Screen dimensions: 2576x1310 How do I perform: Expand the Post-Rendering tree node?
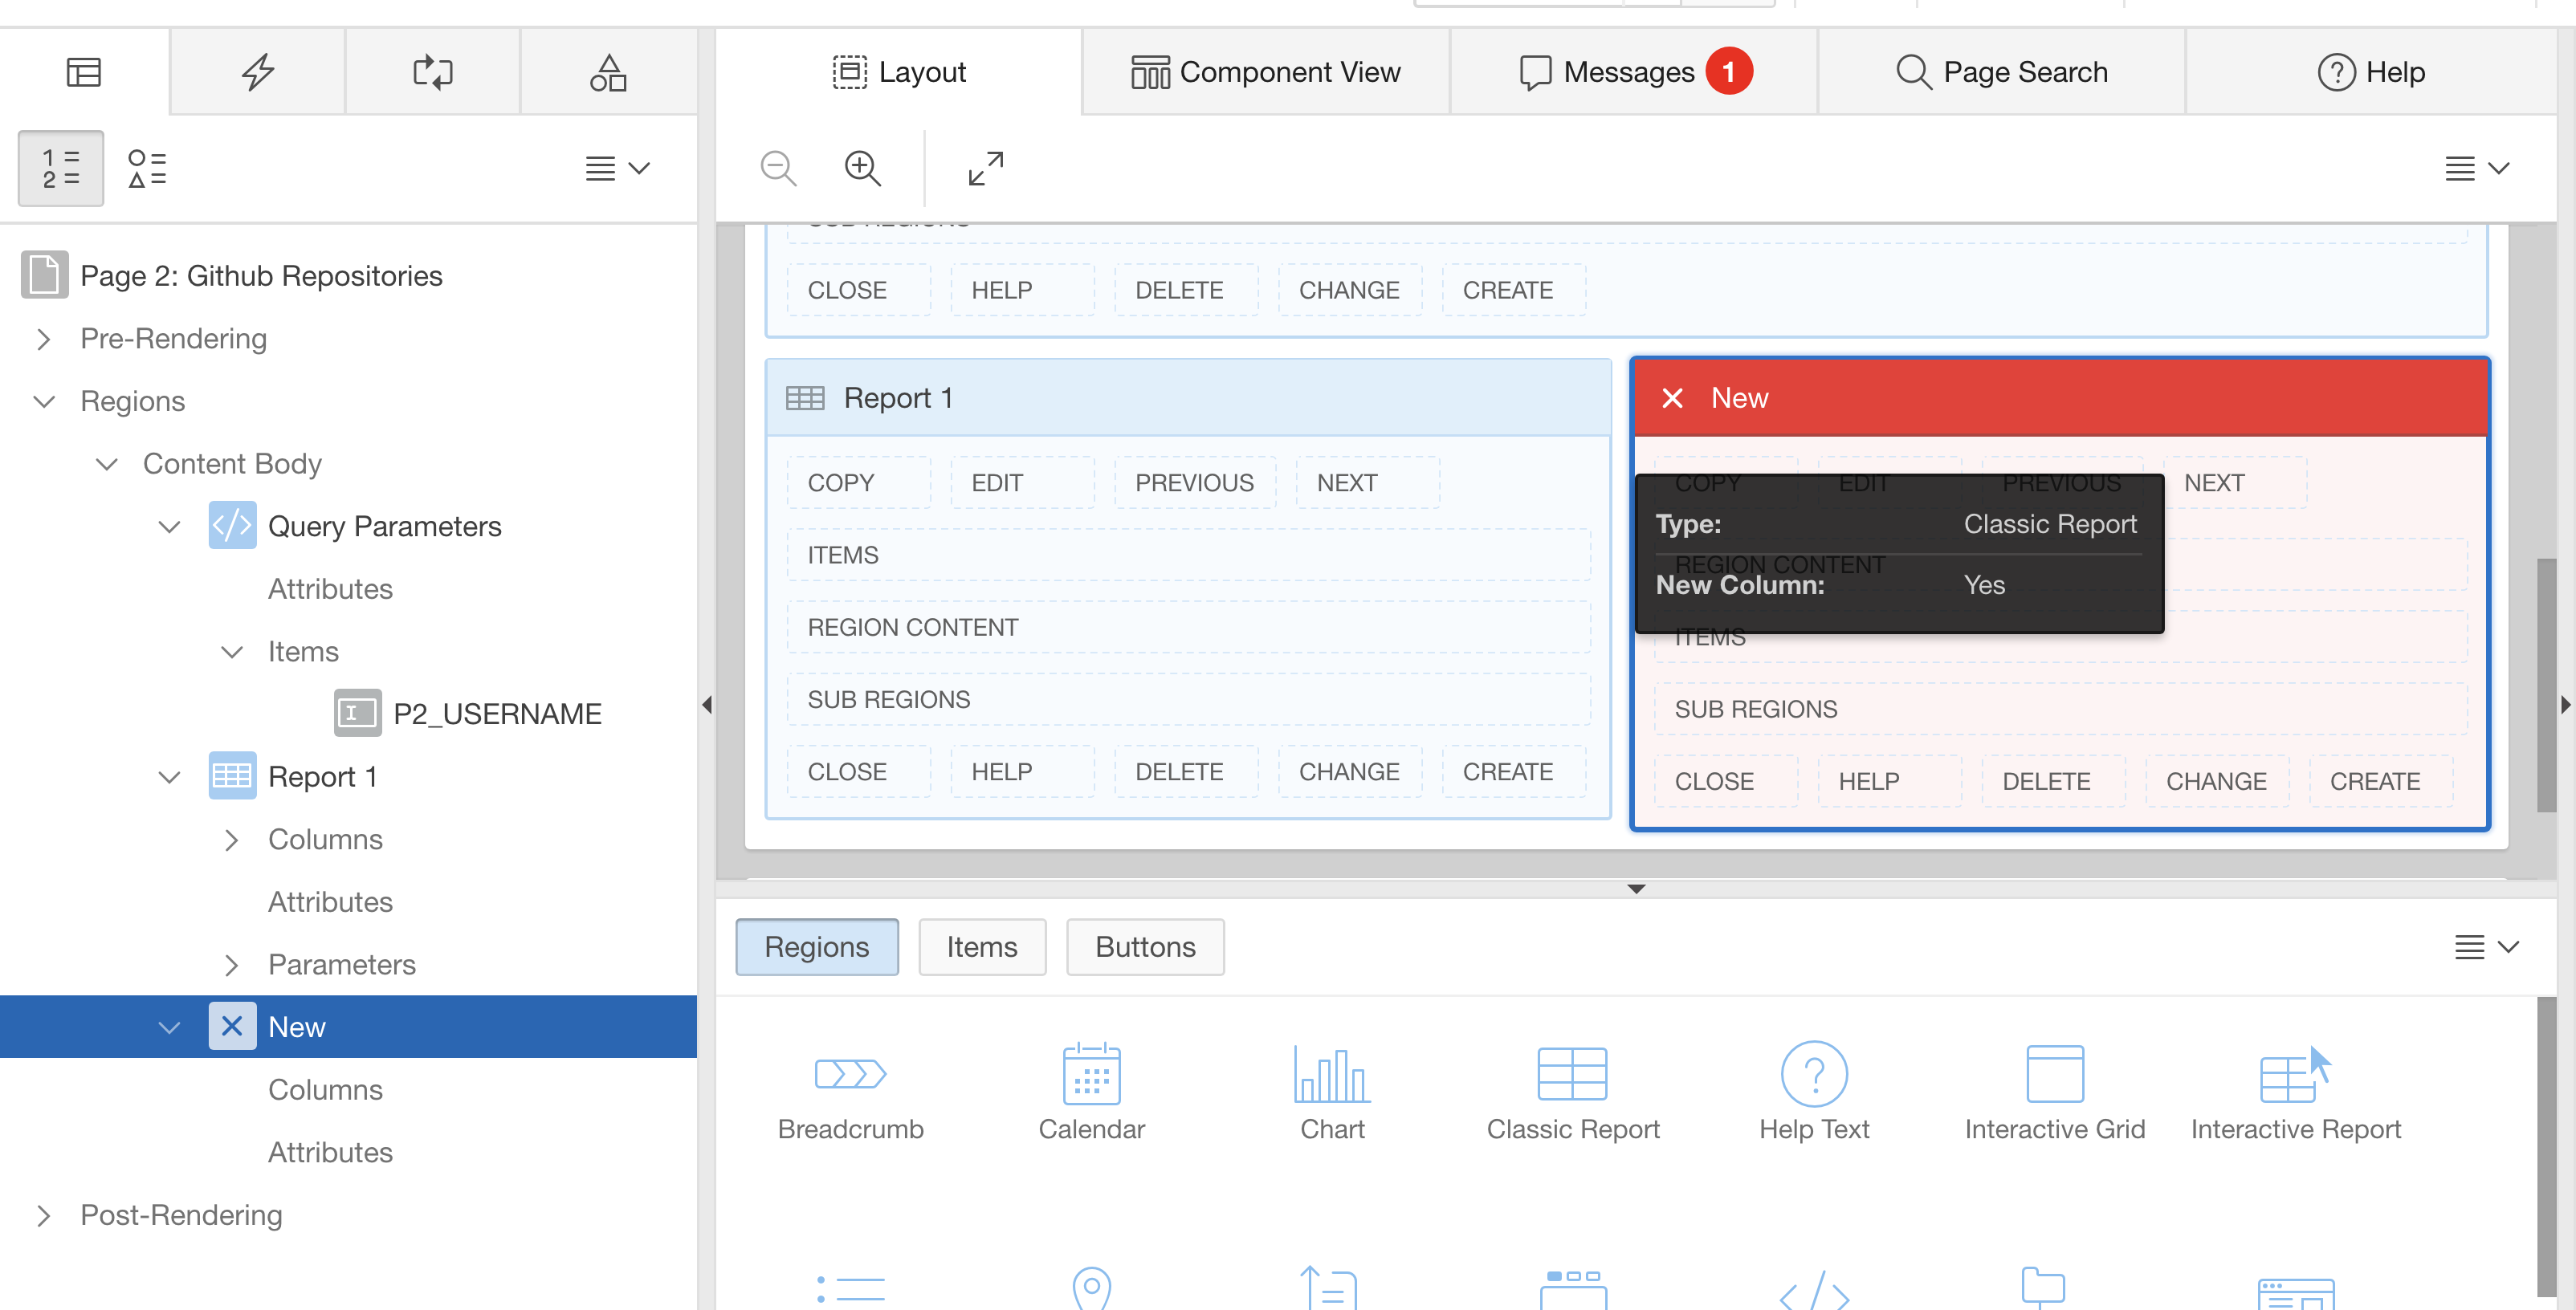[x=43, y=1215]
